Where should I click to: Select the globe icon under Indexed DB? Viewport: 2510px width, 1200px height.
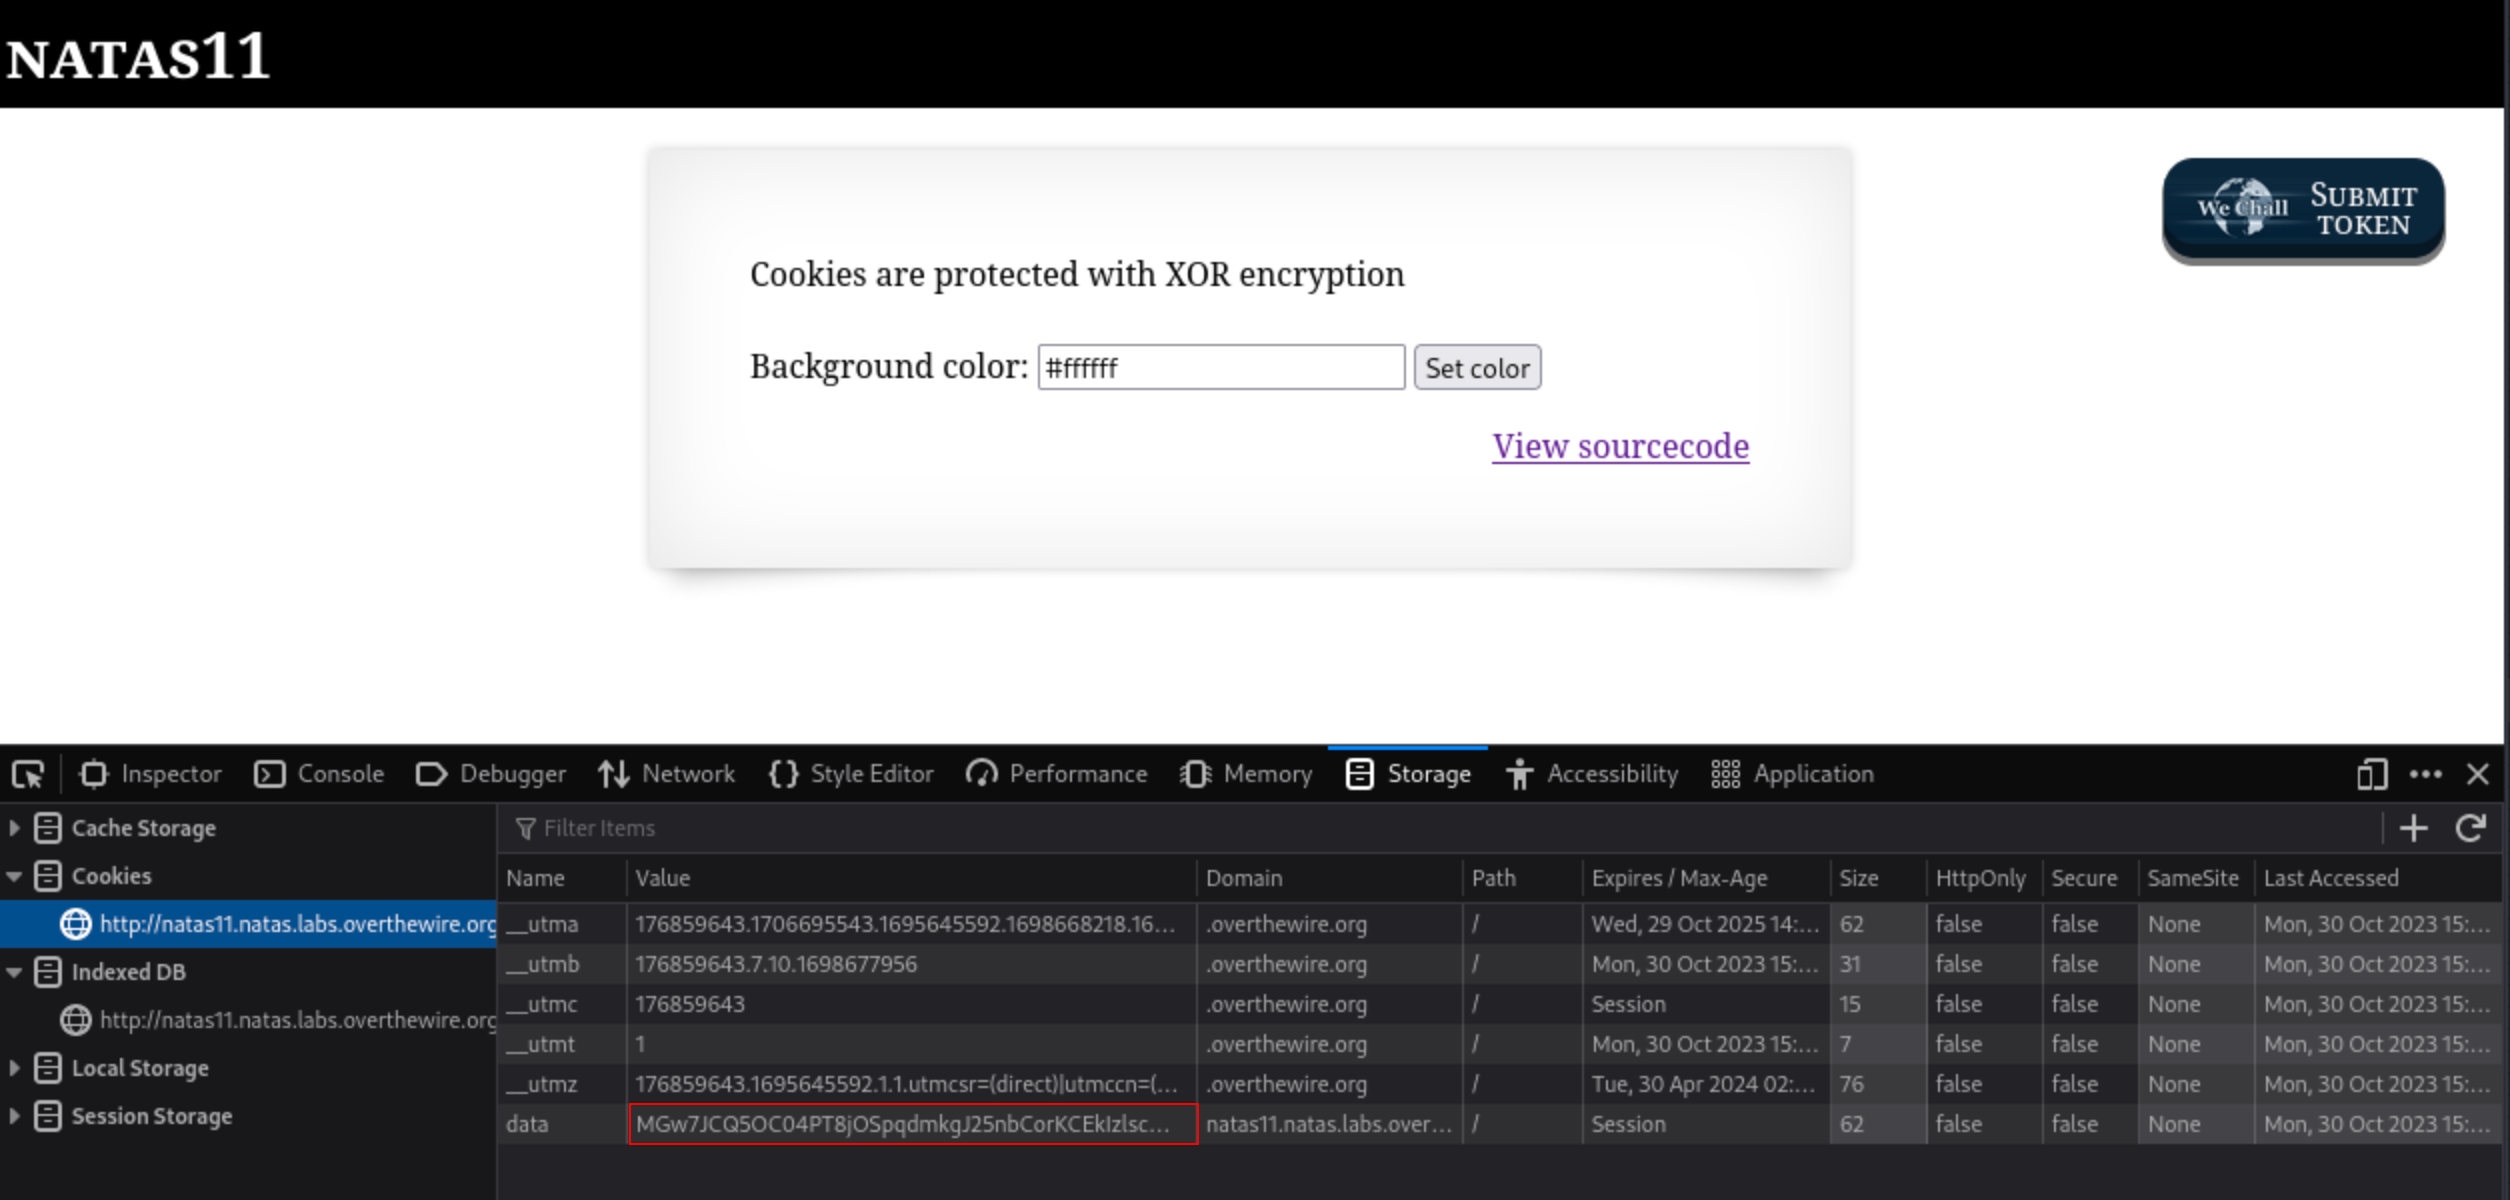[x=75, y=1020]
